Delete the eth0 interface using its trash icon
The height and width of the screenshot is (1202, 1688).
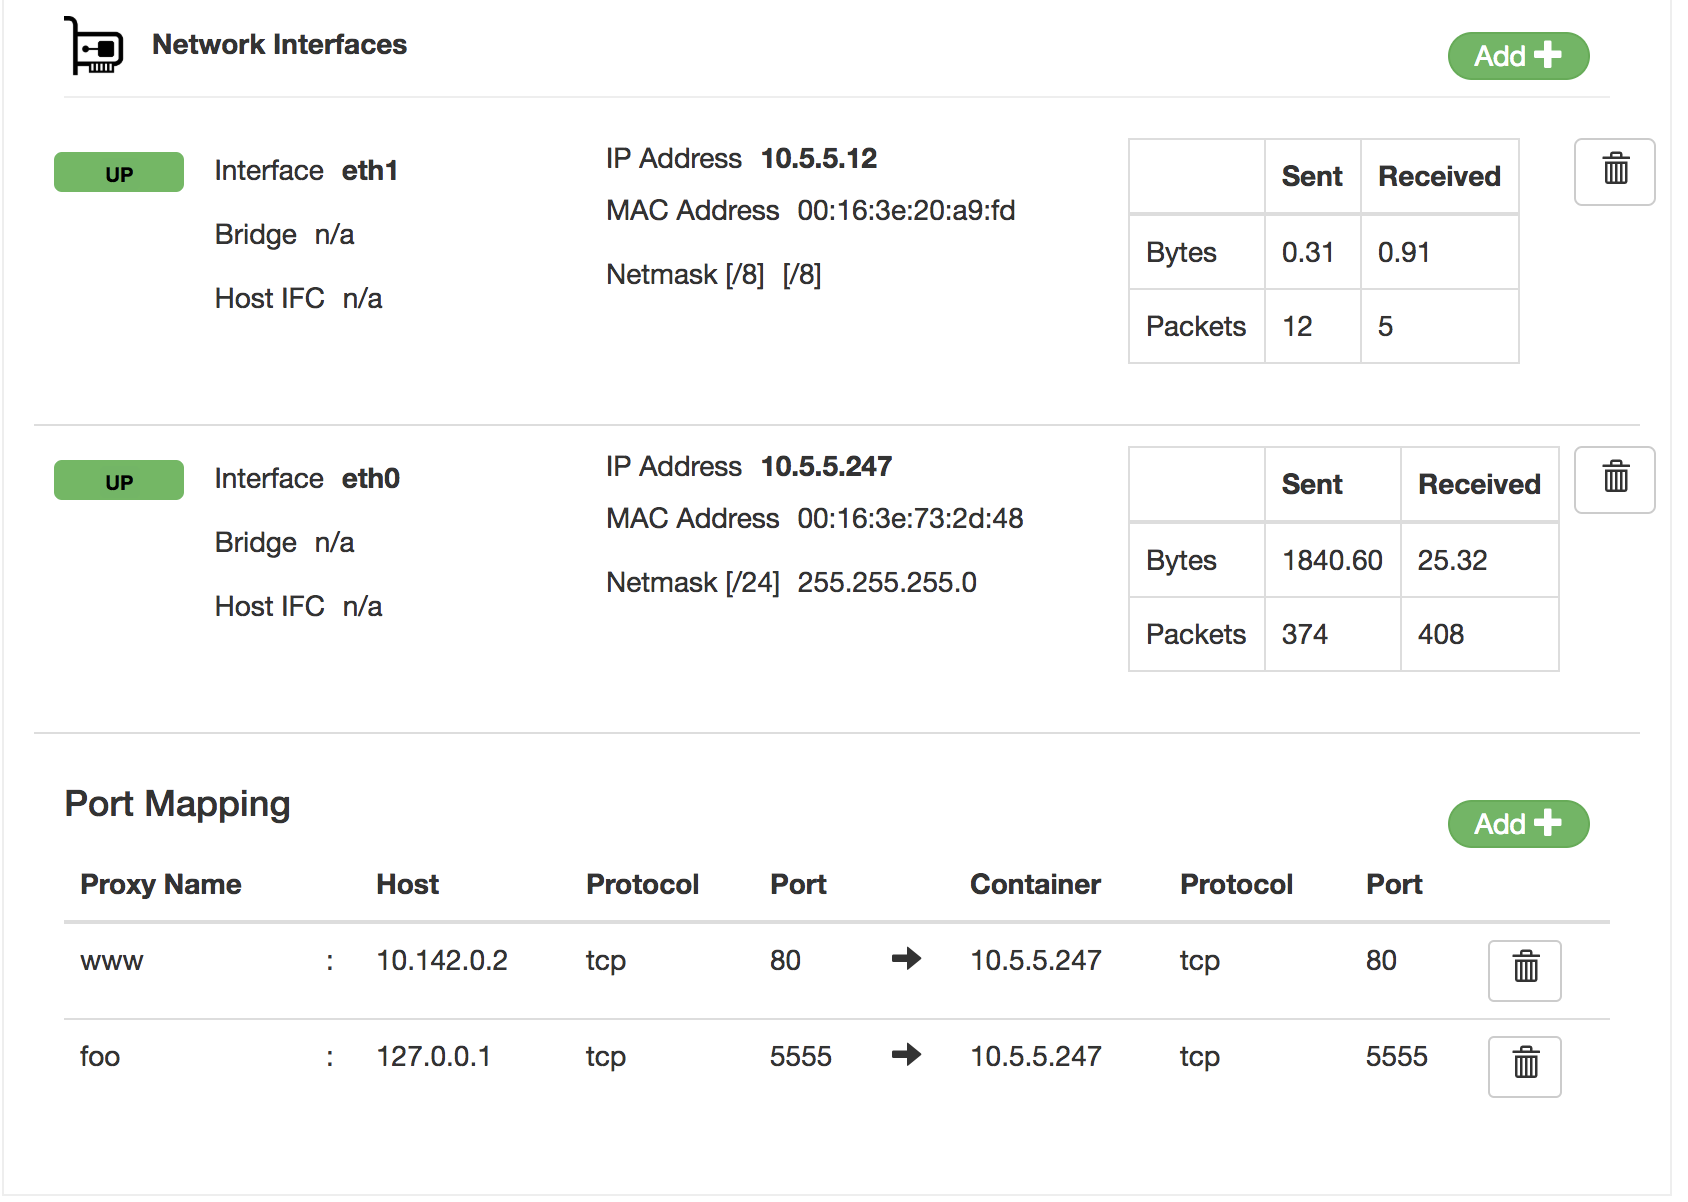coord(1614,480)
